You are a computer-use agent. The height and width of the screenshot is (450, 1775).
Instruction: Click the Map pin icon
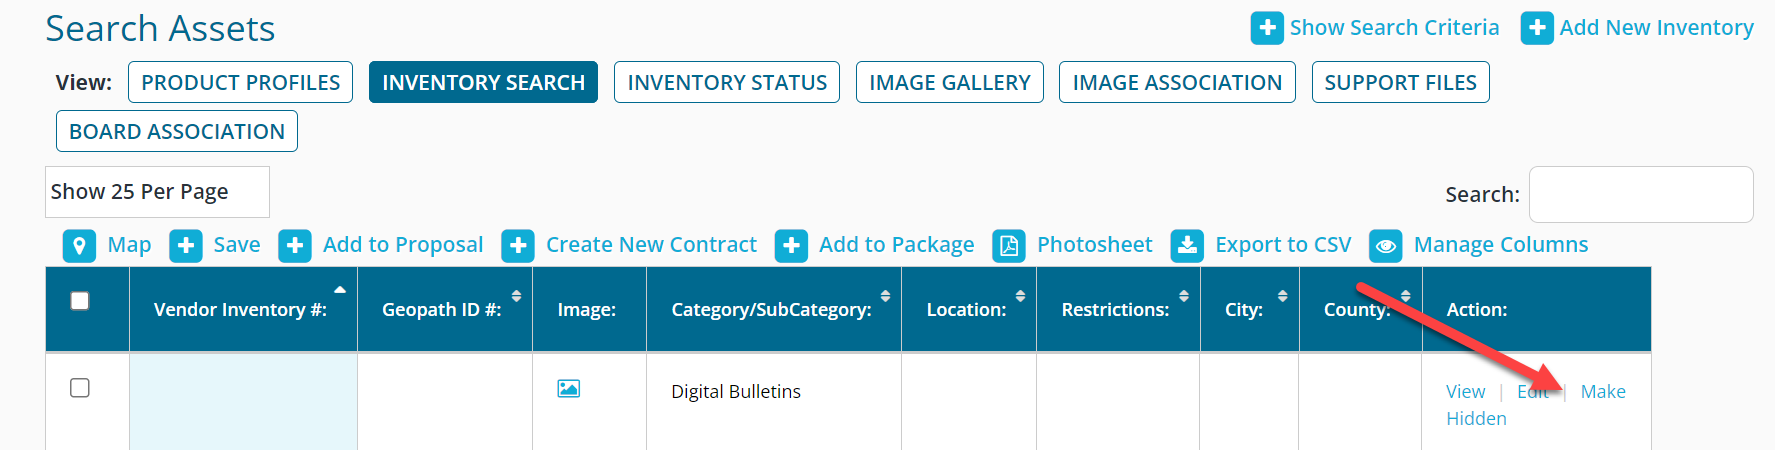point(79,246)
